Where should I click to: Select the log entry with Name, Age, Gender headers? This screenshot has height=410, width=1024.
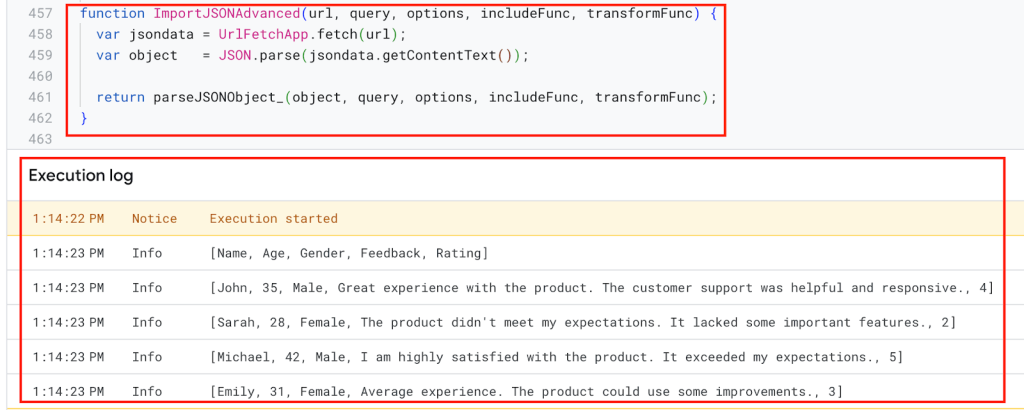point(512,253)
